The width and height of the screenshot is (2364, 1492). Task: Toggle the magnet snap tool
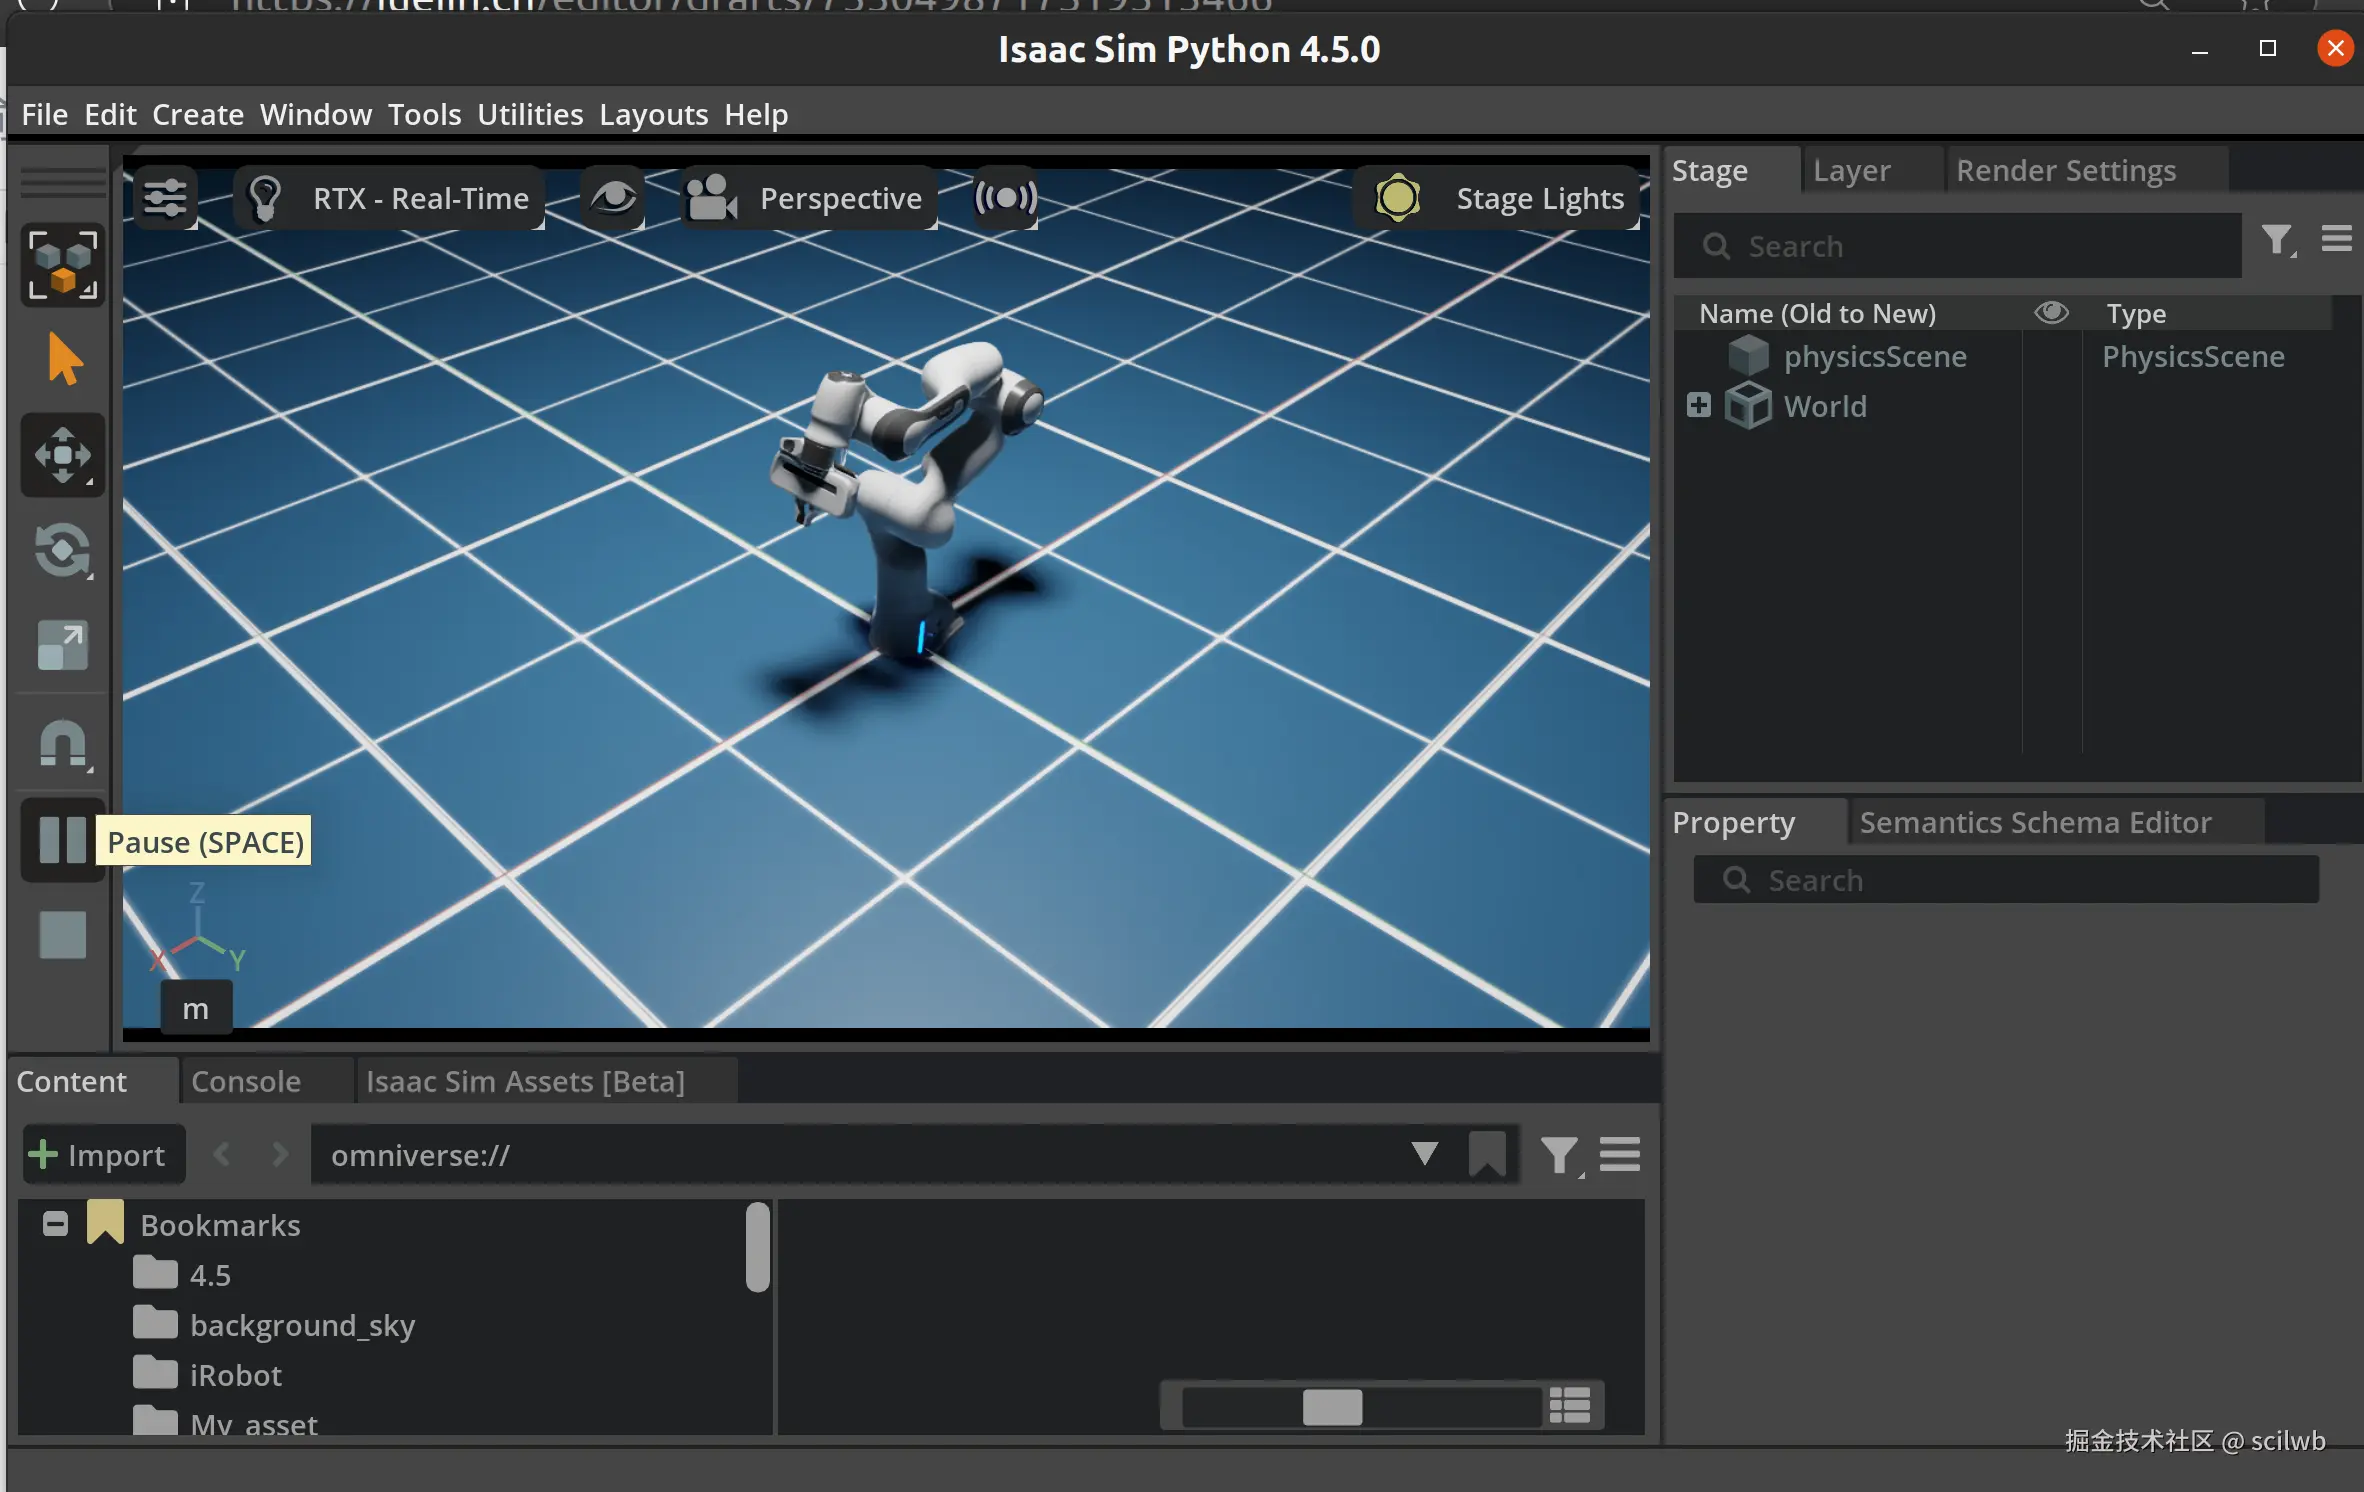click(x=63, y=745)
